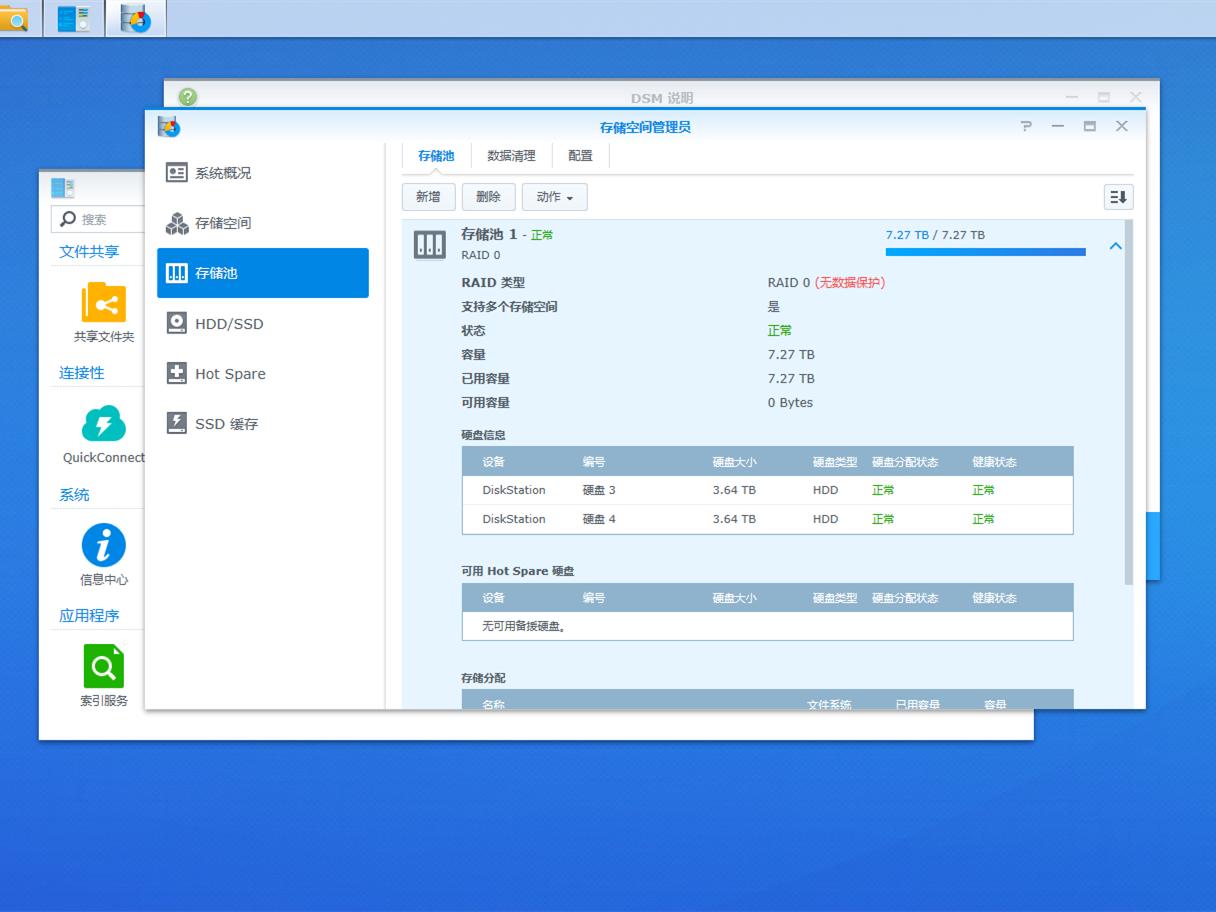Click the 新增 button
Viewport: 1216px width, 912px height.
(x=428, y=197)
